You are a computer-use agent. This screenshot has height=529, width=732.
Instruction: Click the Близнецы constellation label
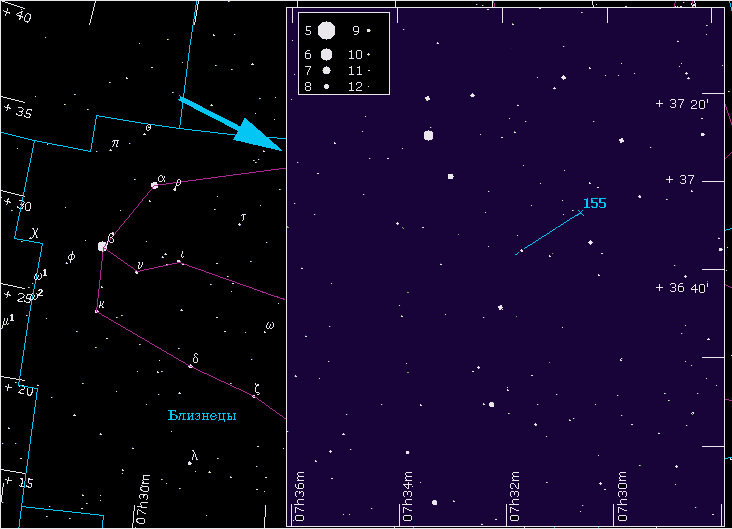[202, 416]
